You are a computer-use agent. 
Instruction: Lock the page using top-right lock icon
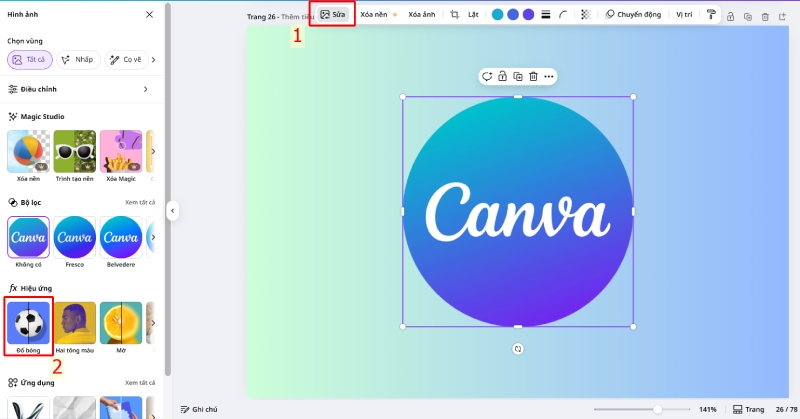pyautogui.click(x=731, y=17)
